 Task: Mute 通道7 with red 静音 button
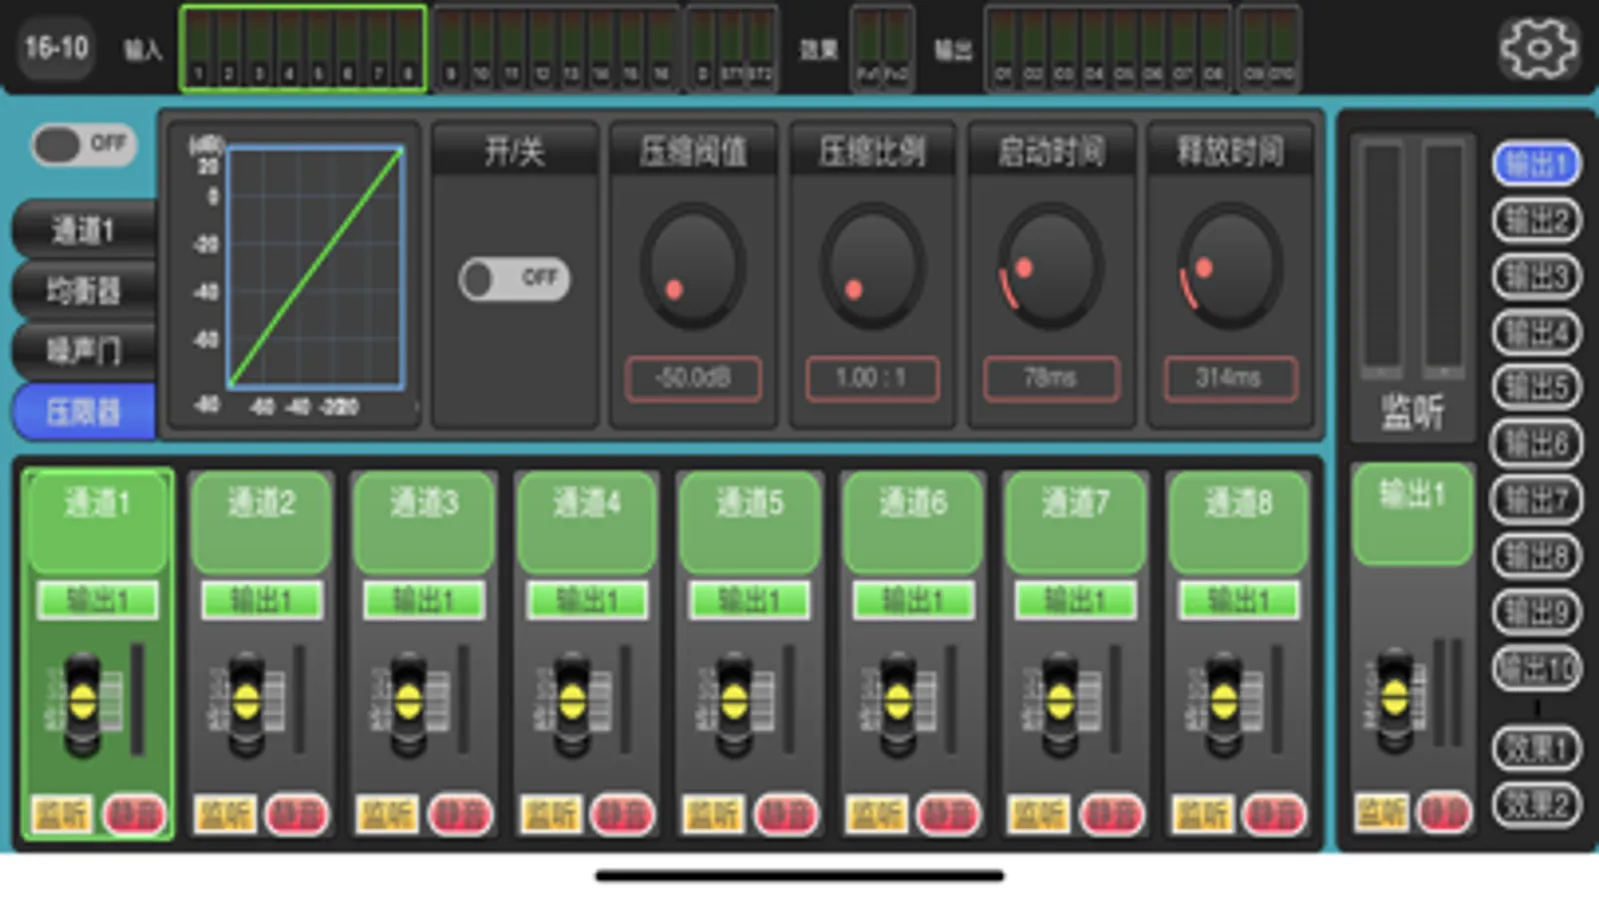tap(1112, 815)
